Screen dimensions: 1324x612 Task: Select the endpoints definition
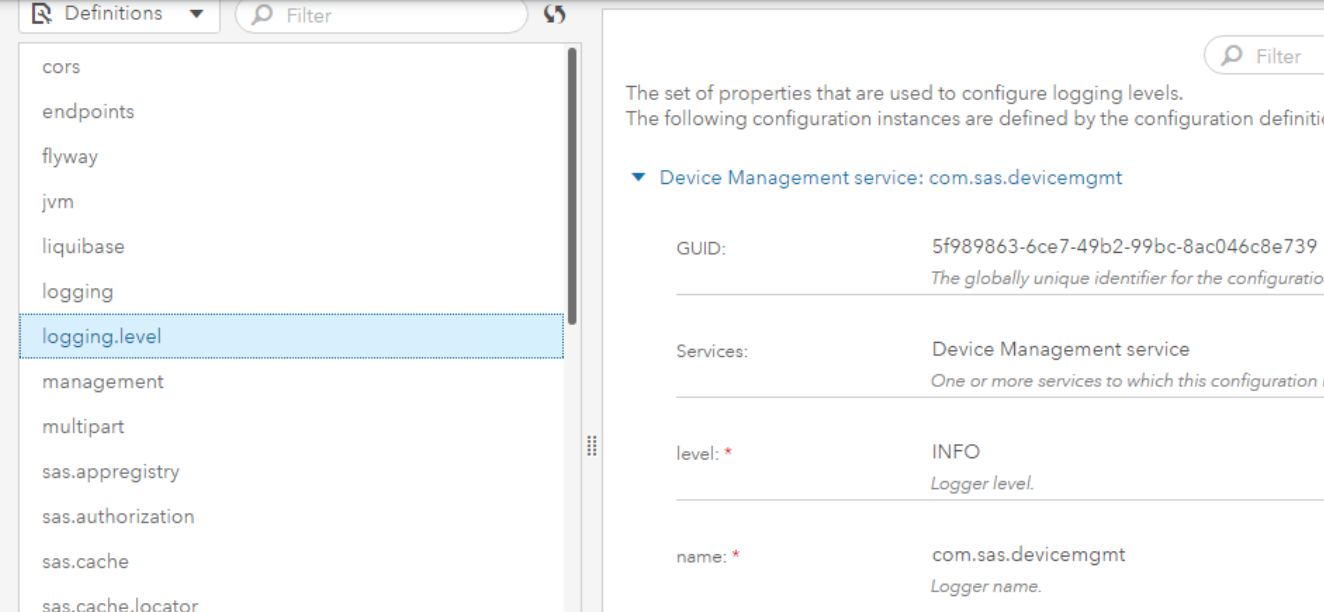[291, 112]
